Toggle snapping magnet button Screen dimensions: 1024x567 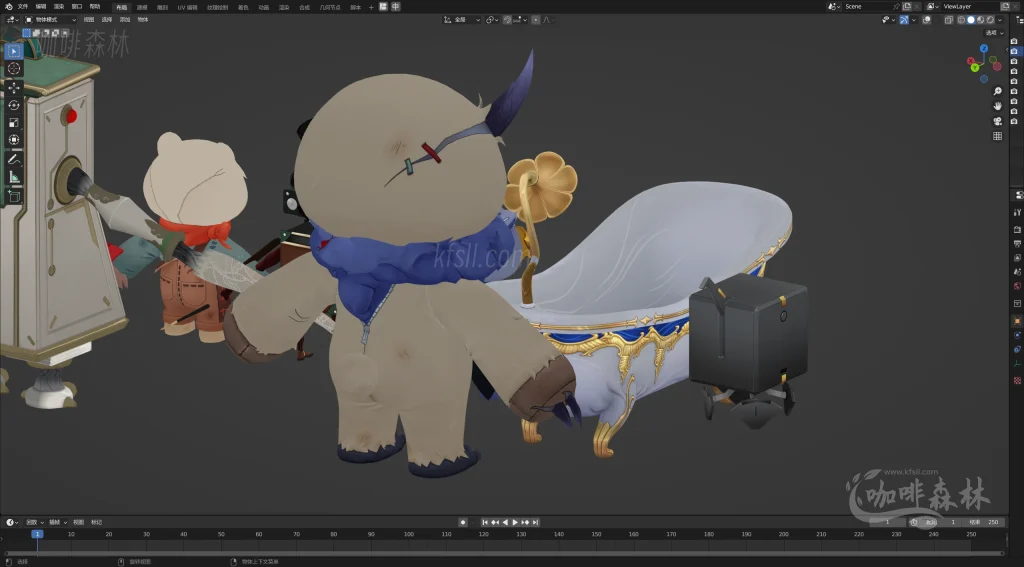[507, 20]
